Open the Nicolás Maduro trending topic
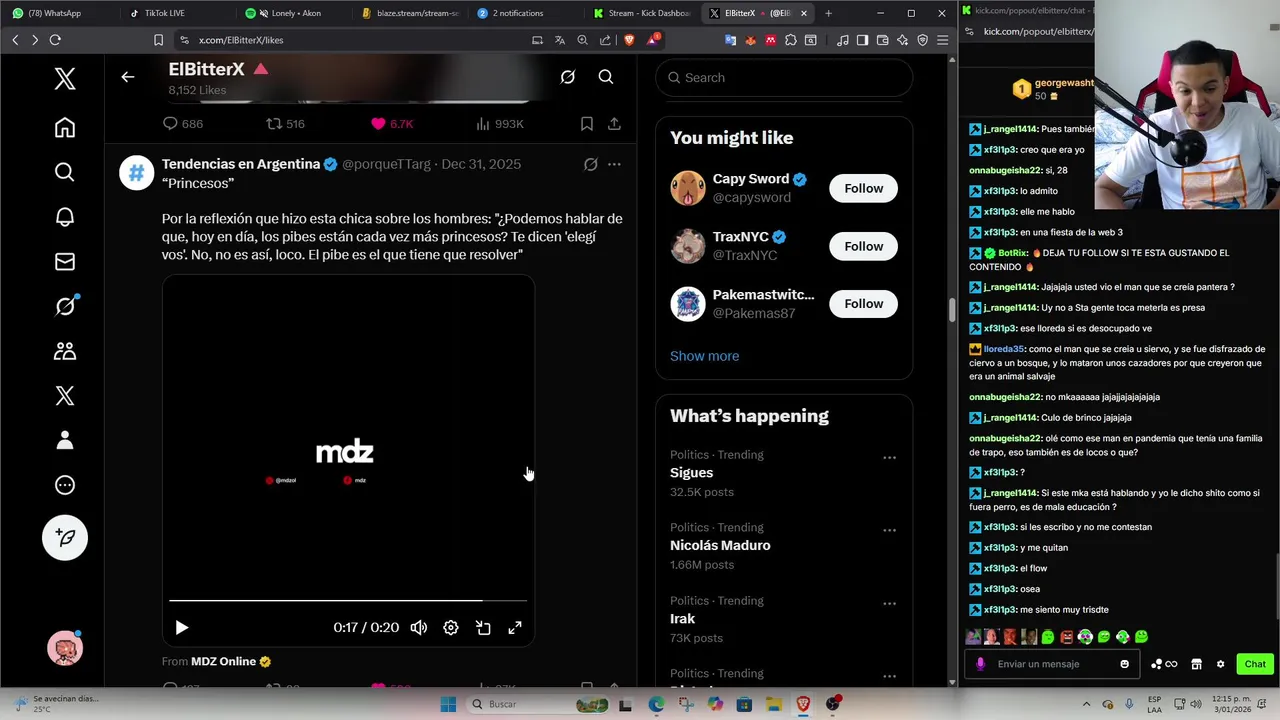Screen dimensions: 1280x720 (720, 546)
